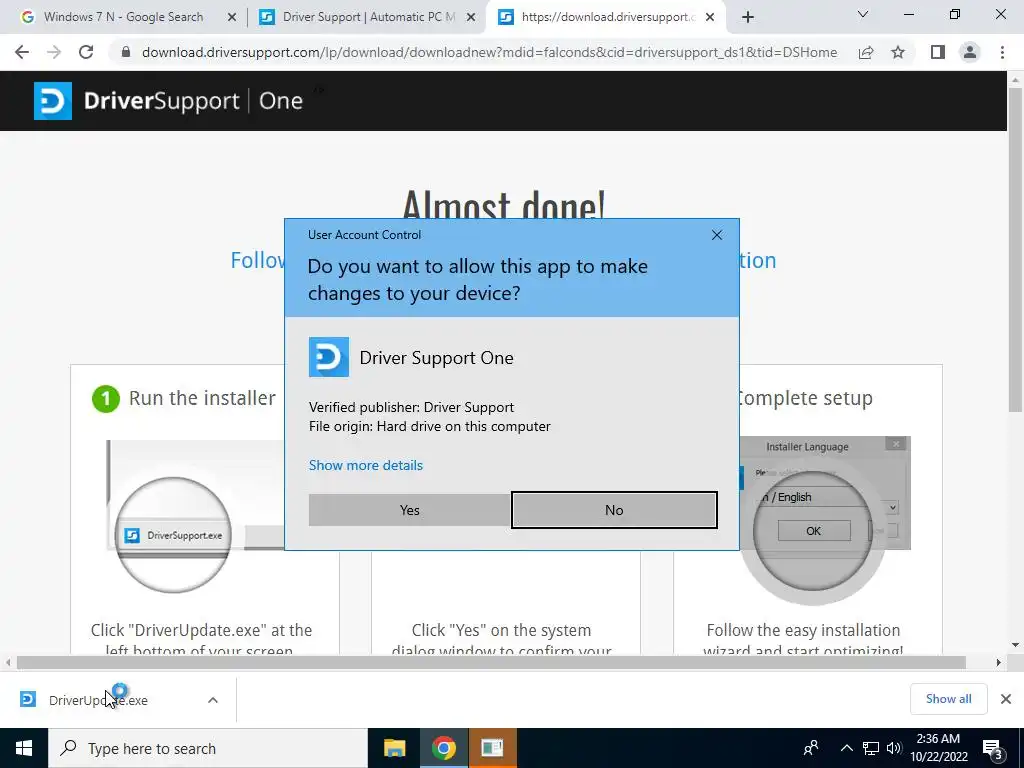Image resolution: width=1024 pixels, height=768 pixels.
Task: Open the Chrome profile avatar
Action: pyautogui.click(x=970, y=52)
